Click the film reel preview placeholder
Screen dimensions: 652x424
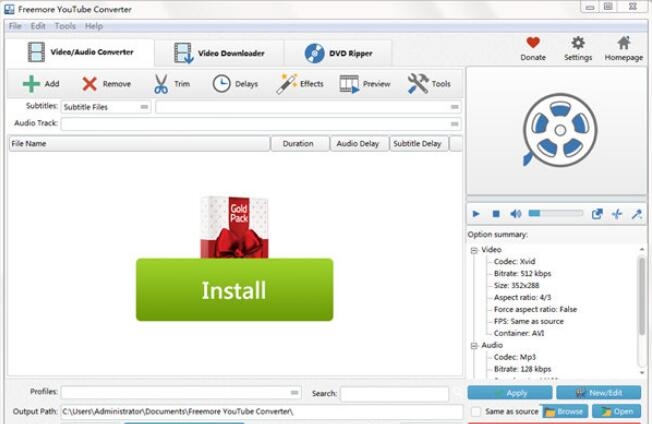pyautogui.click(x=559, y=130)
